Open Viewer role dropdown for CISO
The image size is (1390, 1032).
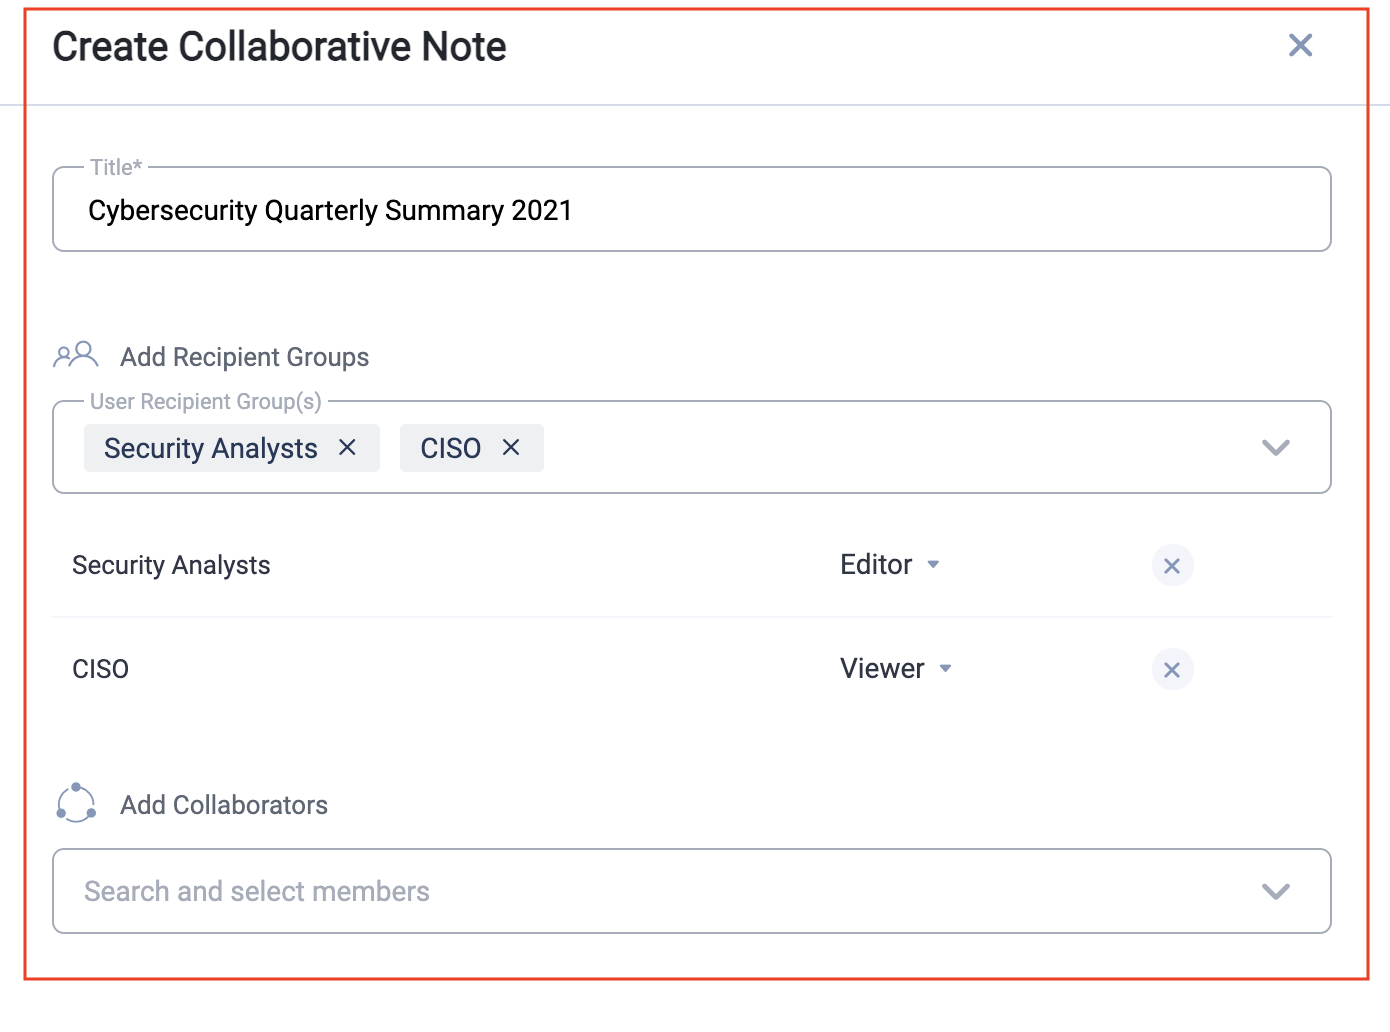(x=896, y=669)
